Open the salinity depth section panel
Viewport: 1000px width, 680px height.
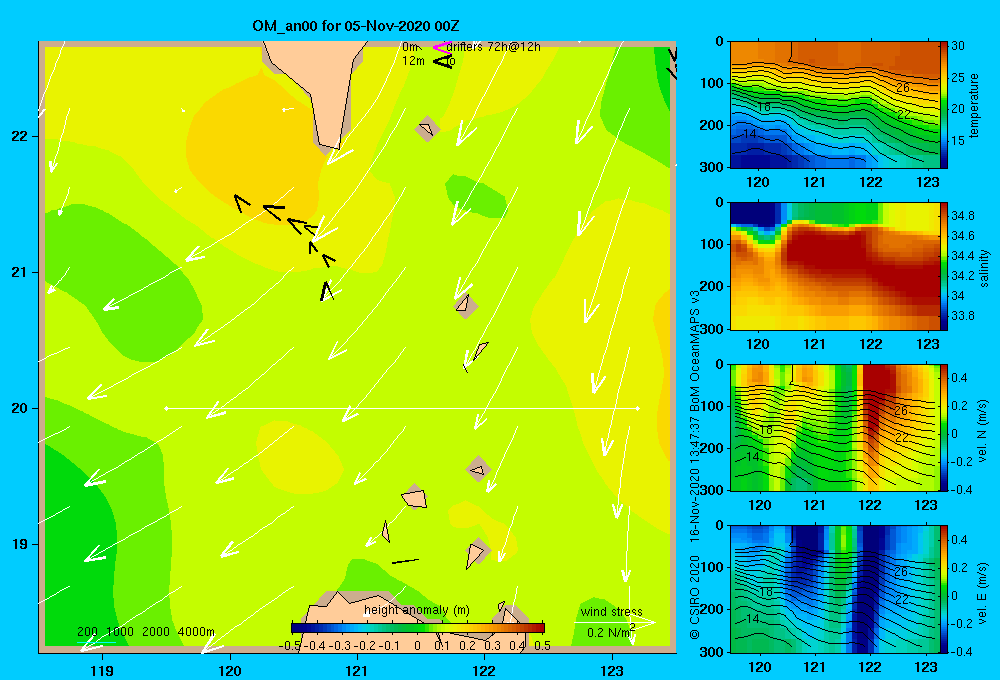pos(834,266)
